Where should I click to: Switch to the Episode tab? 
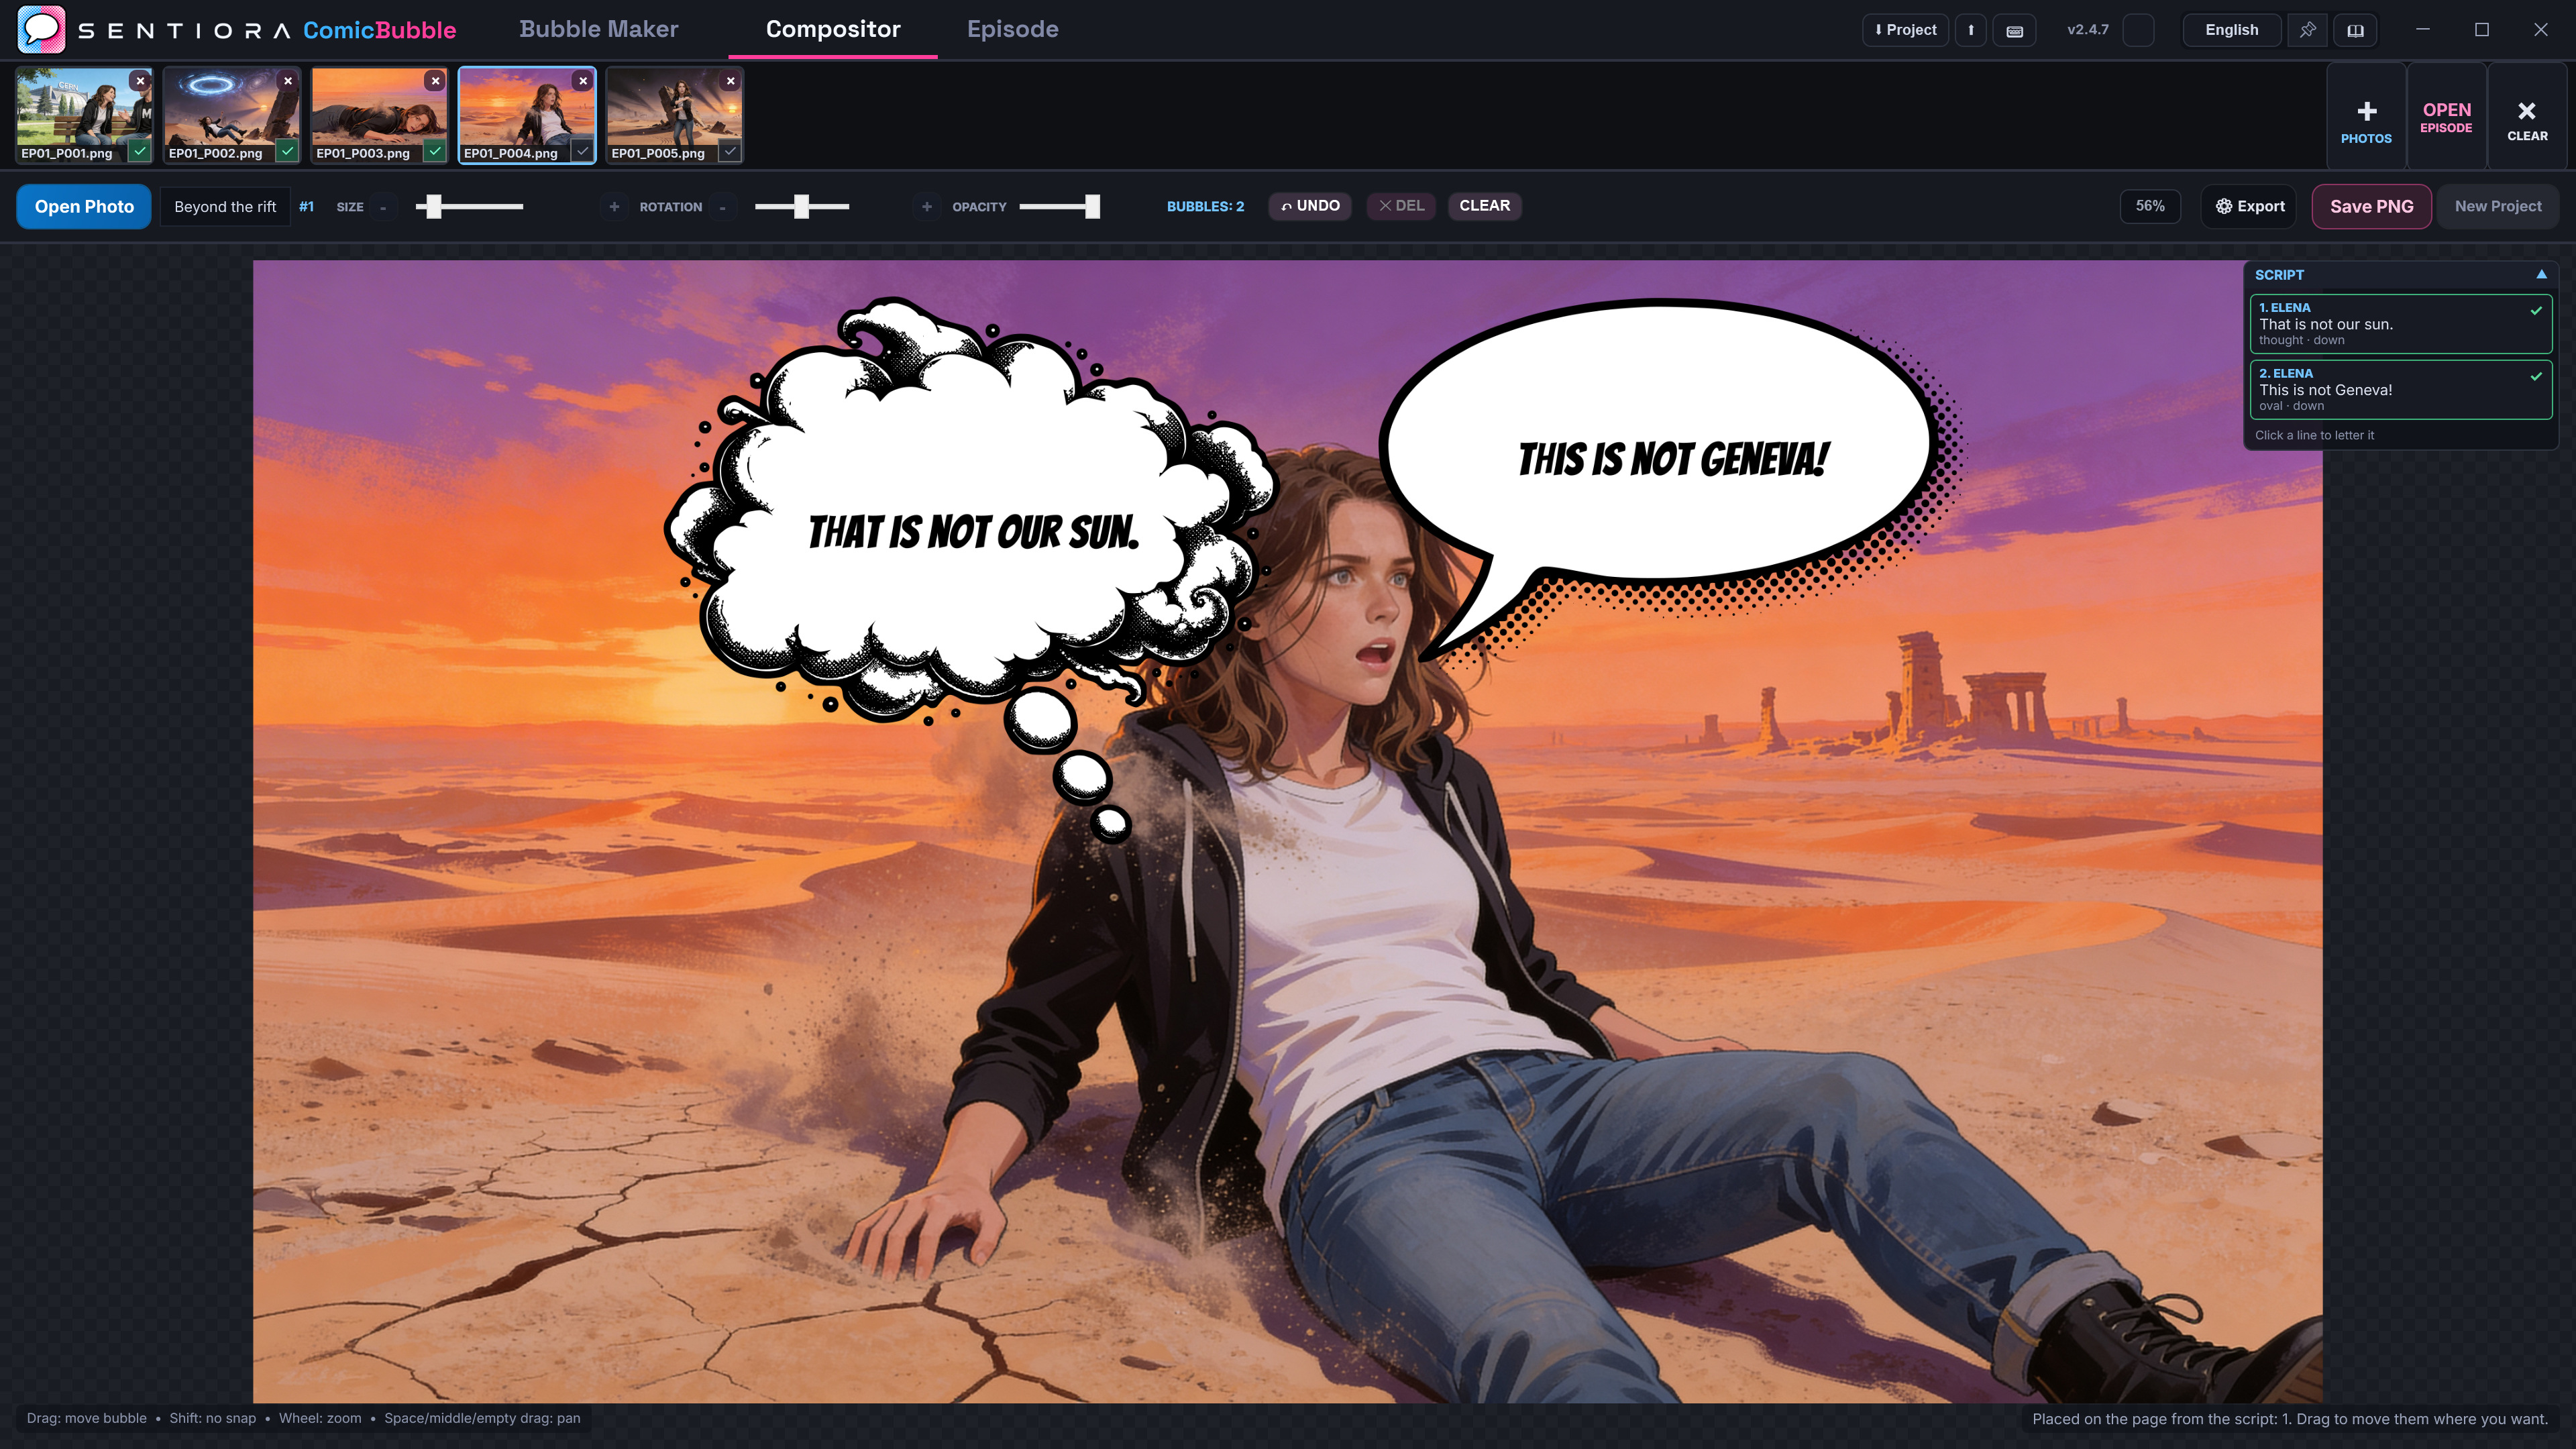pos(1012,29)
